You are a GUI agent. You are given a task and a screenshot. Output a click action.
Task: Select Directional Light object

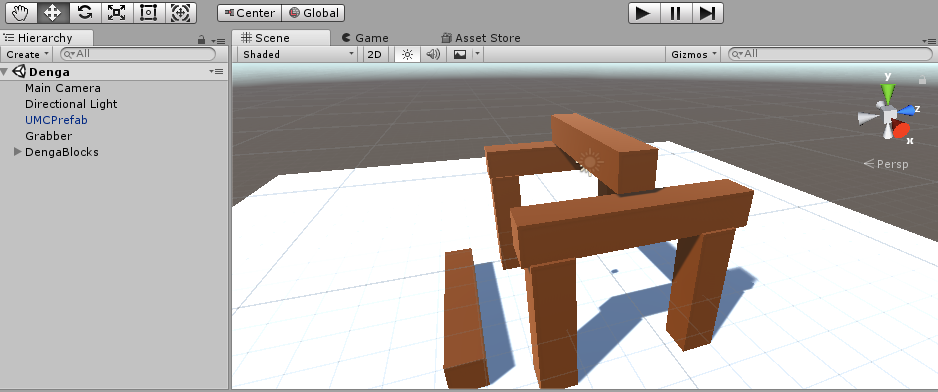point(71,104)
